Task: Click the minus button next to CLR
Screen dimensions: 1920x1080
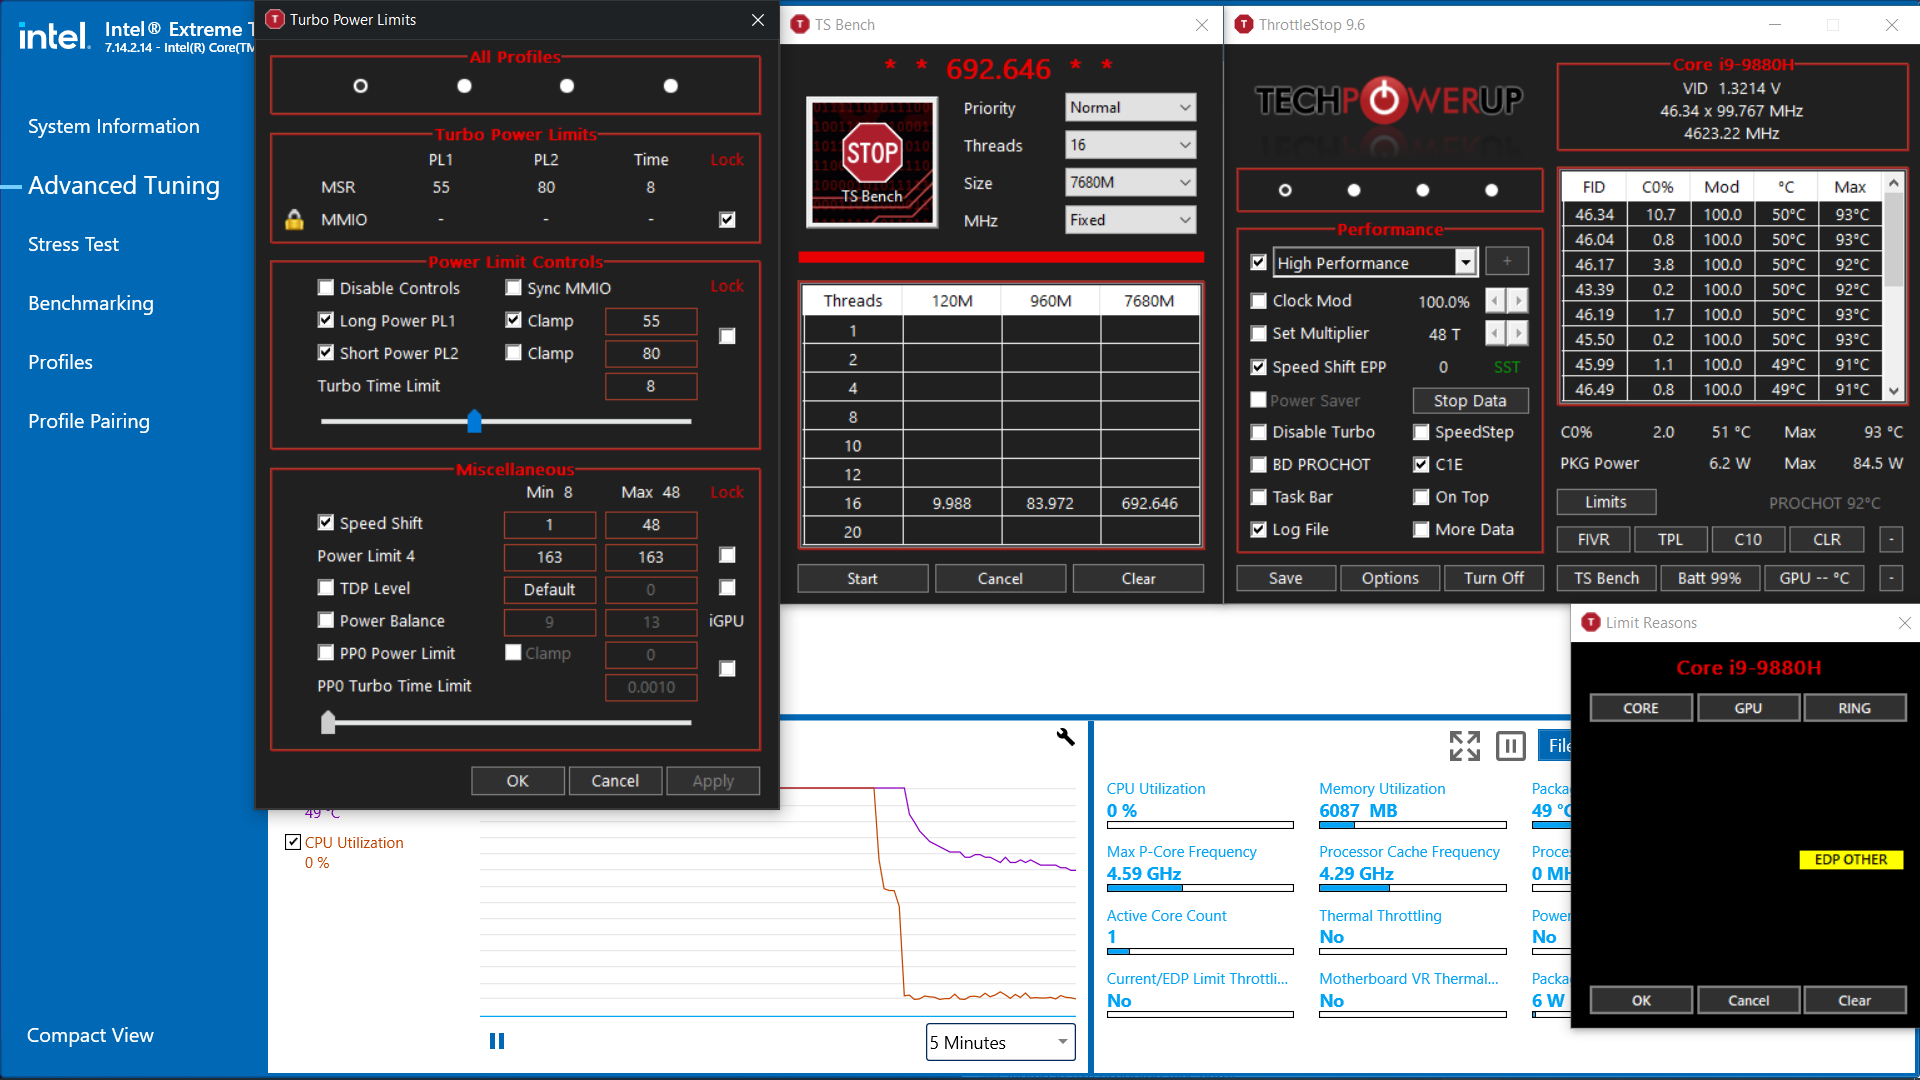Action: [1891, 539]
